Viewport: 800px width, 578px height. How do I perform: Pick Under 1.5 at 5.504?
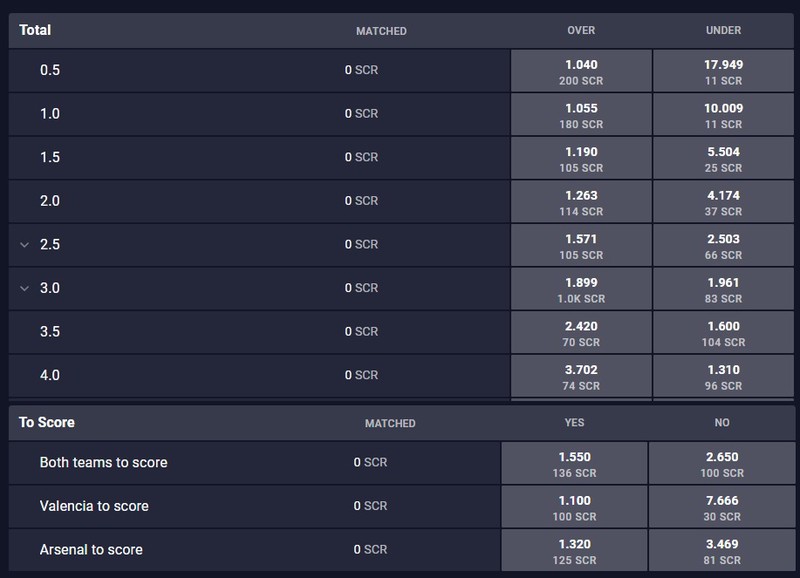coord(723,158)
